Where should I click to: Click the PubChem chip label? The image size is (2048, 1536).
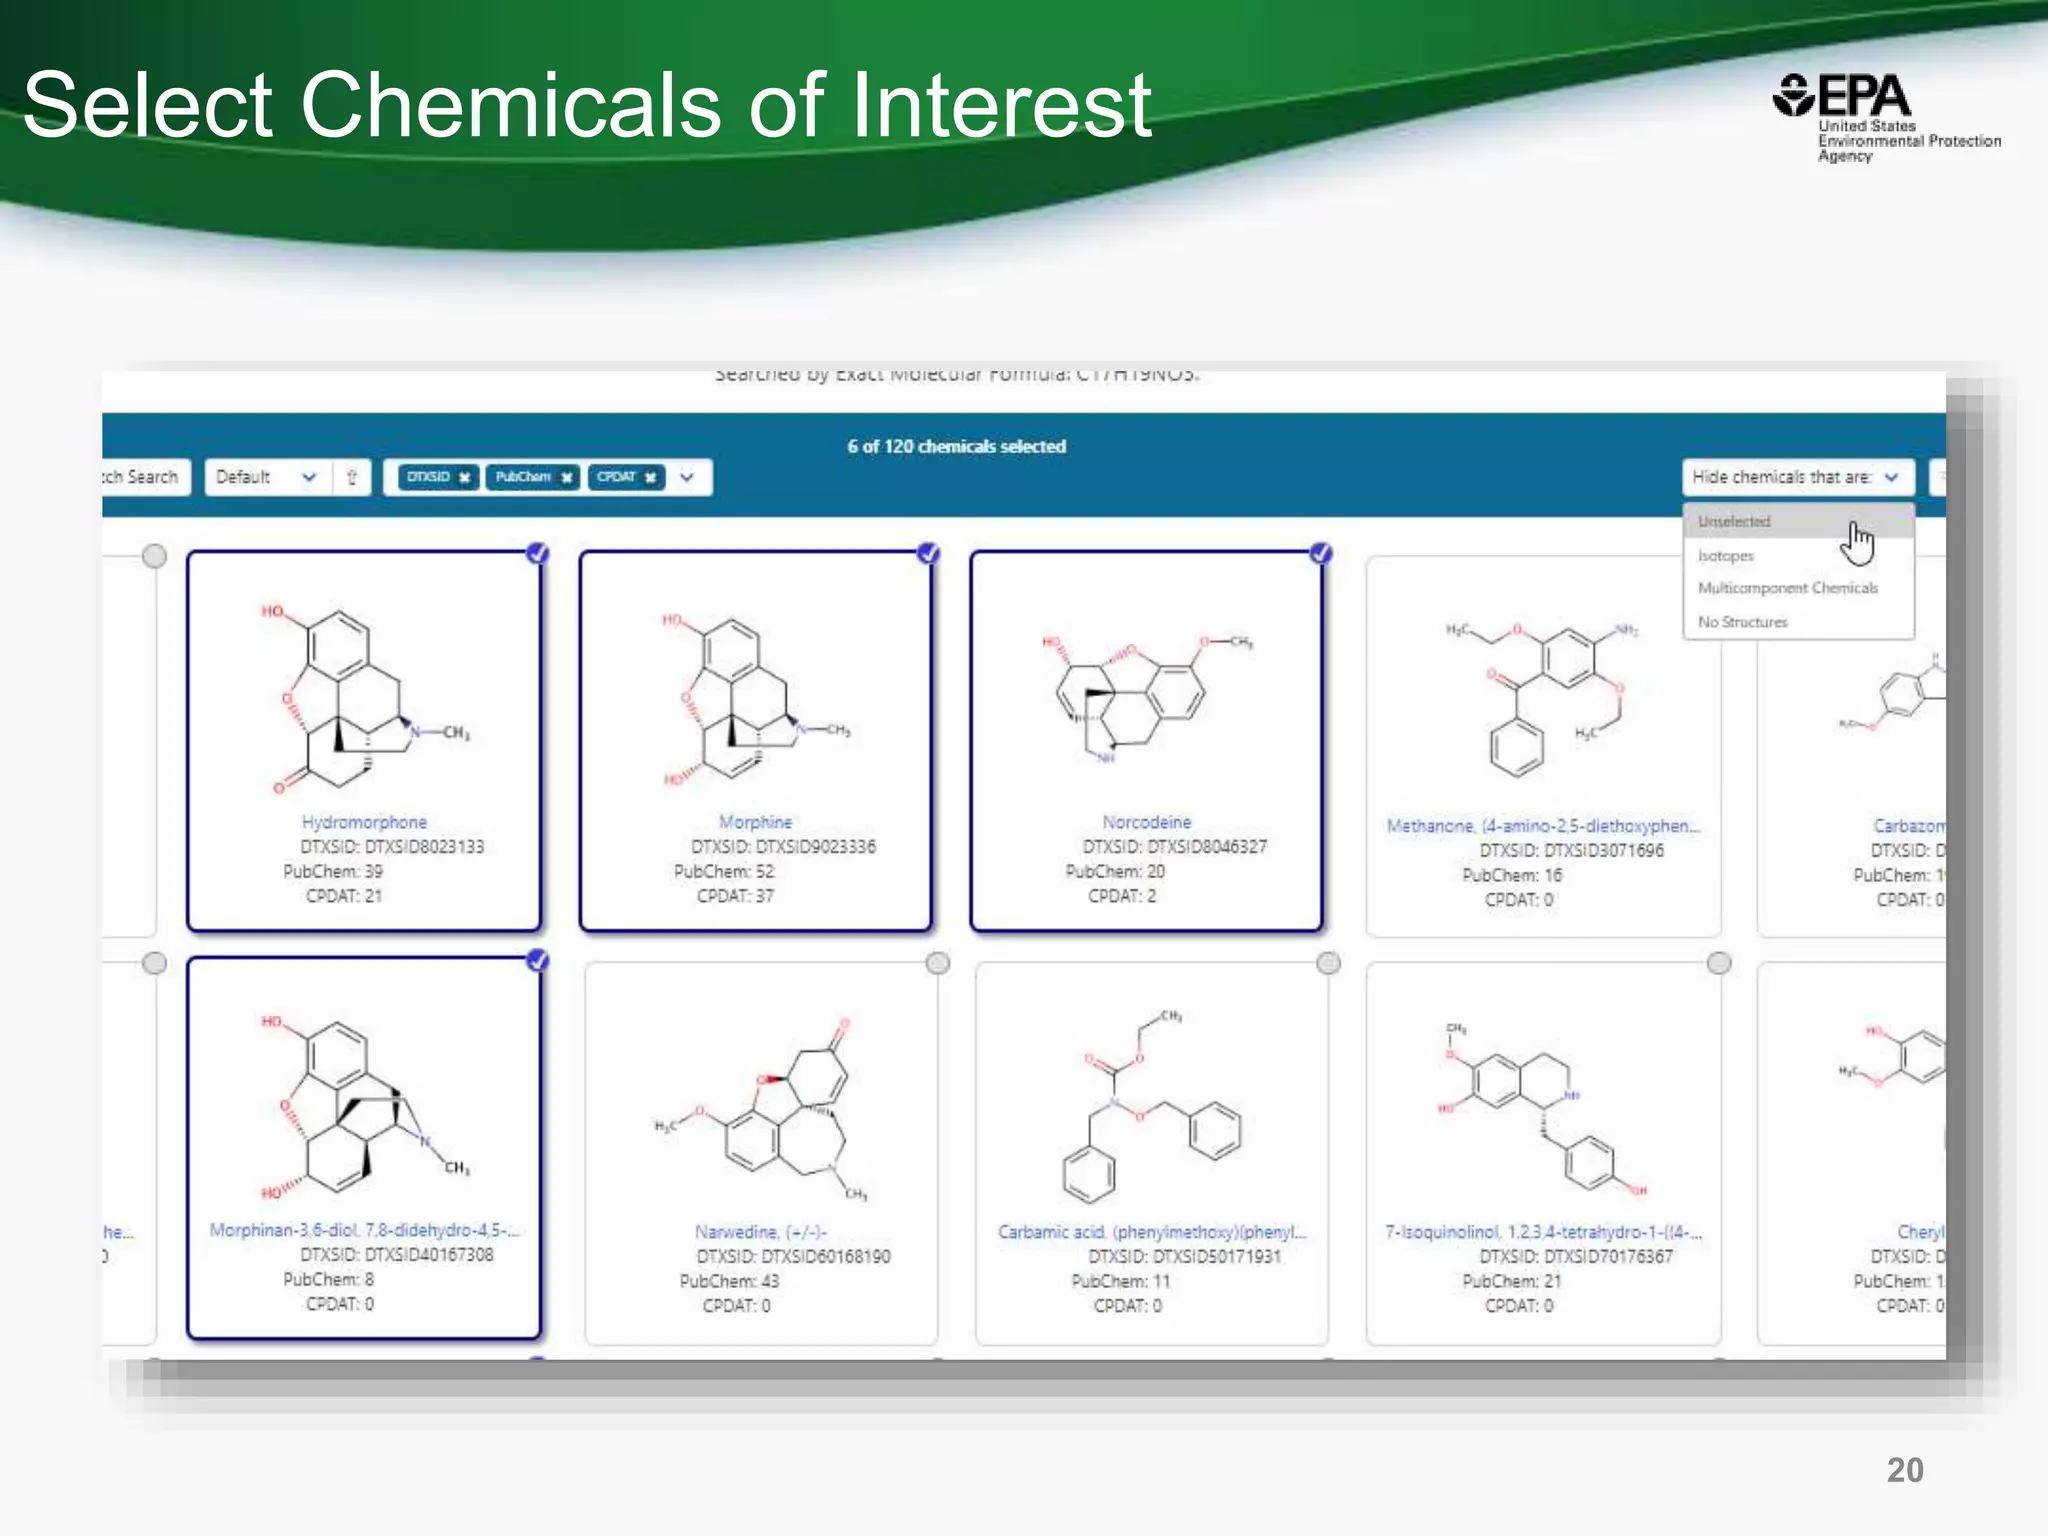pos(523,477)
